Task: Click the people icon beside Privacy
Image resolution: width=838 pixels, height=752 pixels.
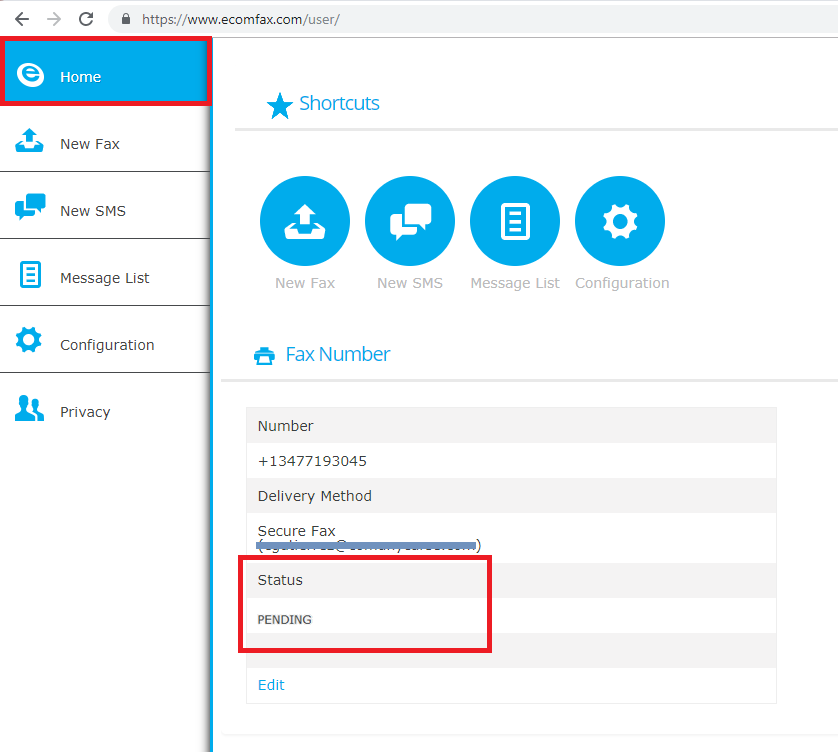Action: coord(29,408)
